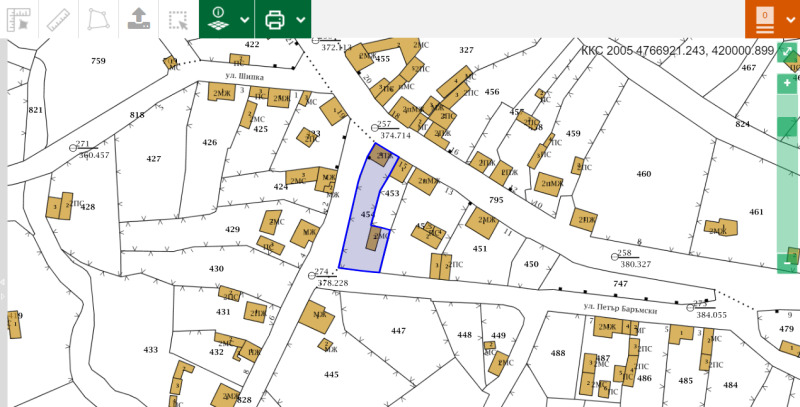800x407 pixels.
Task: Toggle full extent map view button
Action: [x=787, y=54]
